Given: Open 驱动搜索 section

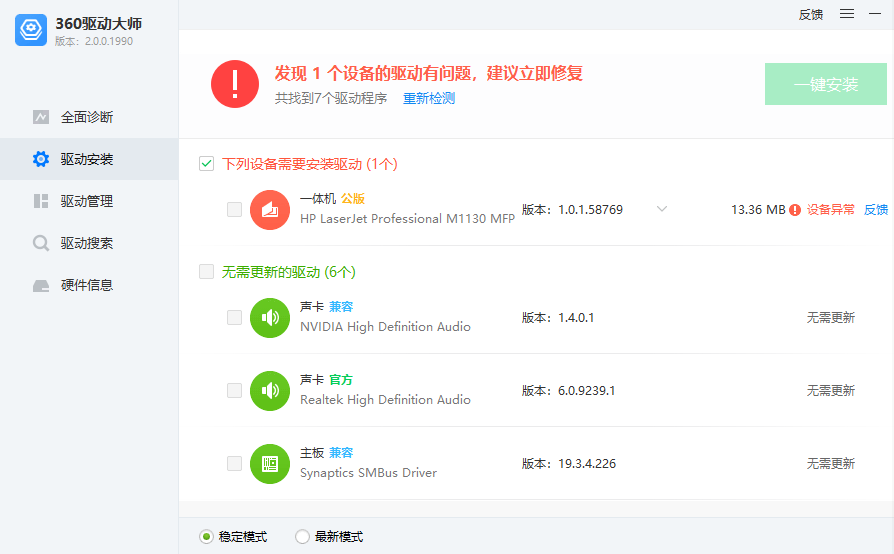Looking at the screenshot, I should (x=89, y=243).
